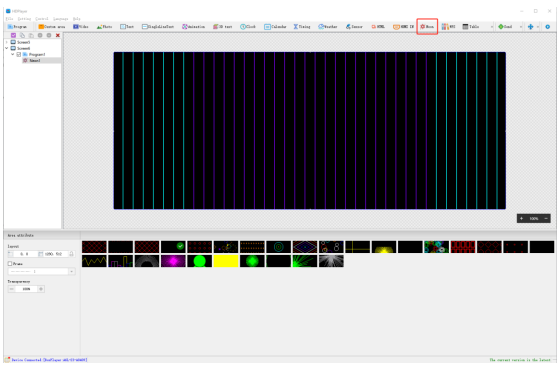Choose the solid yellow neon effect

(x=226, y=261)
